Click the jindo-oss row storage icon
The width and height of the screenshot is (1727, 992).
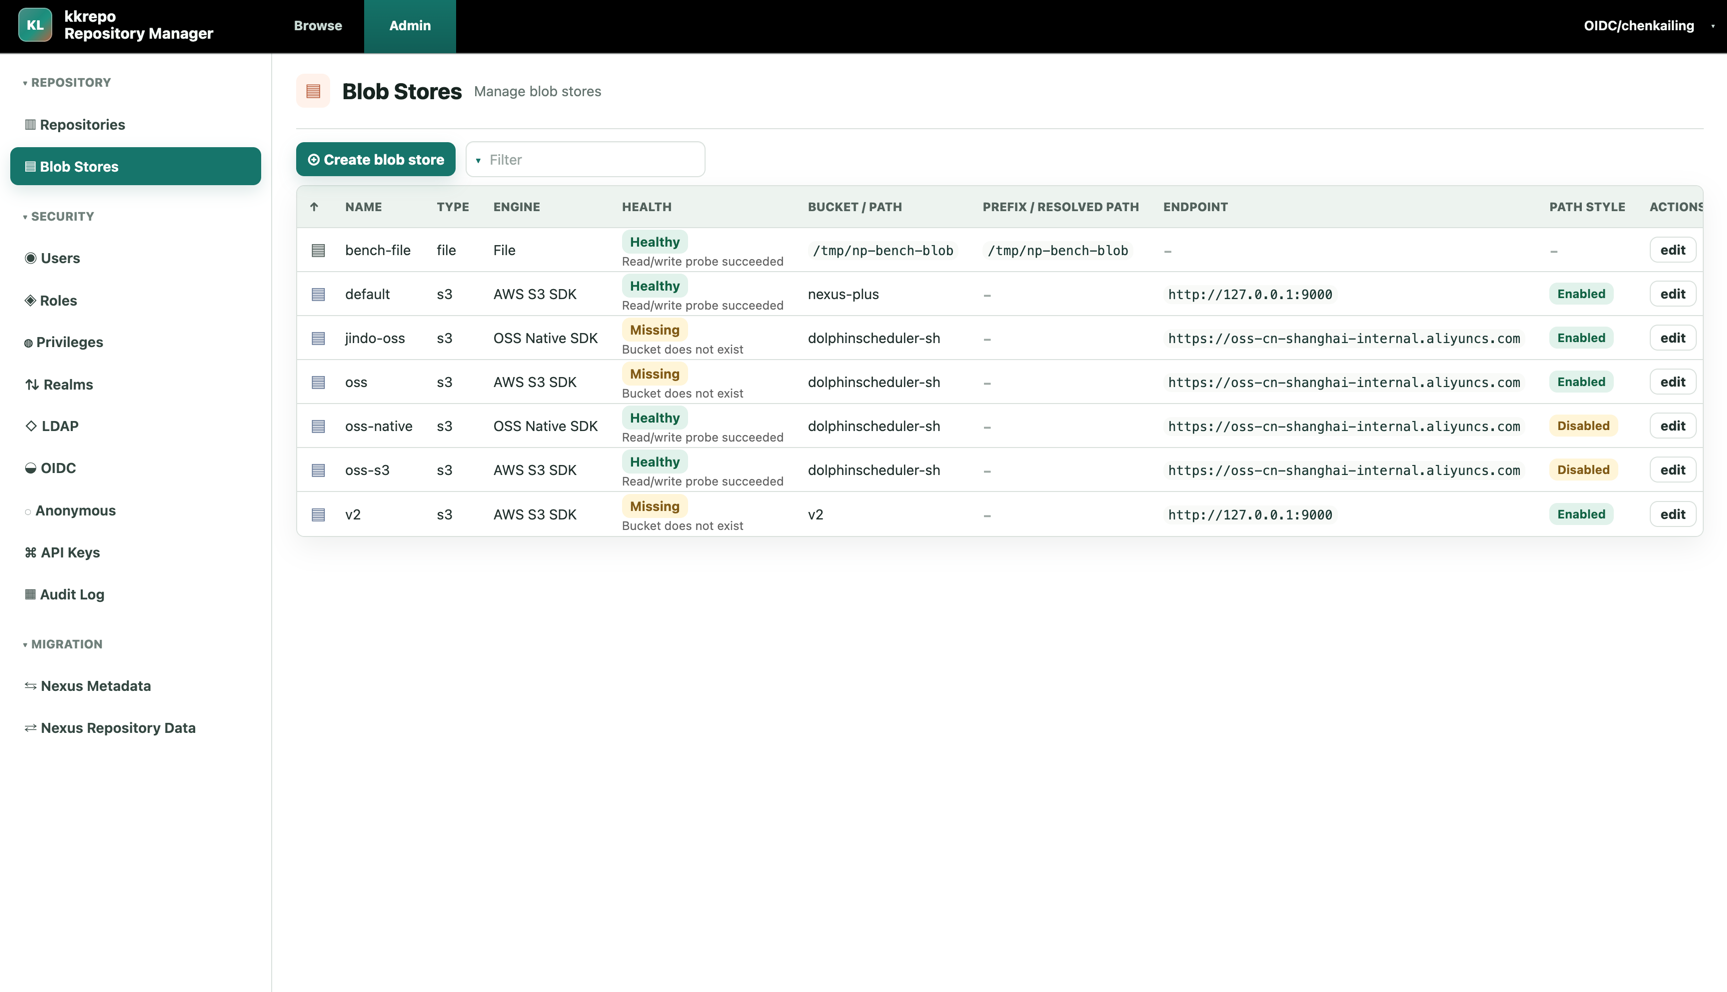tap(318, 338)
